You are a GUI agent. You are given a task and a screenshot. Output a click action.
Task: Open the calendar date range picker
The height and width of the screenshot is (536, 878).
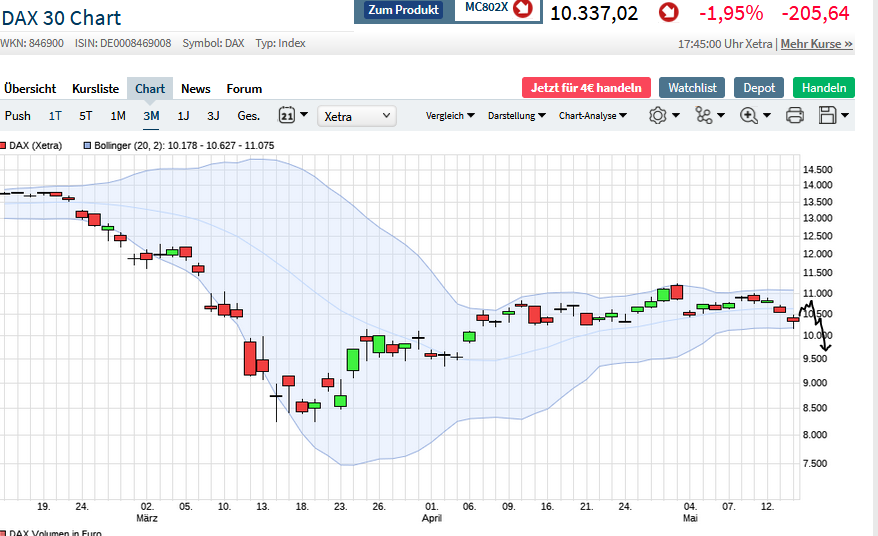coord(287,116)
